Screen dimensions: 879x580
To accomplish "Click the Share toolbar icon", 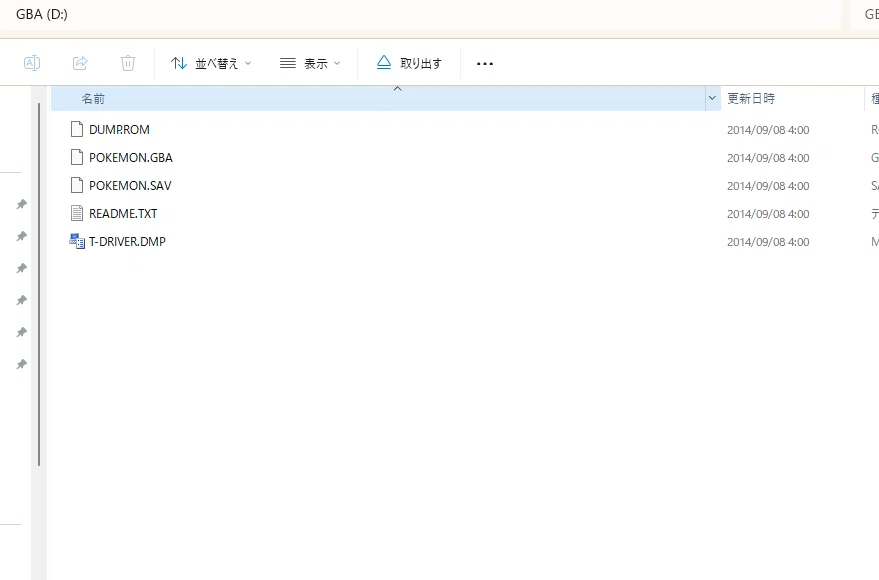I will point(80,63).
